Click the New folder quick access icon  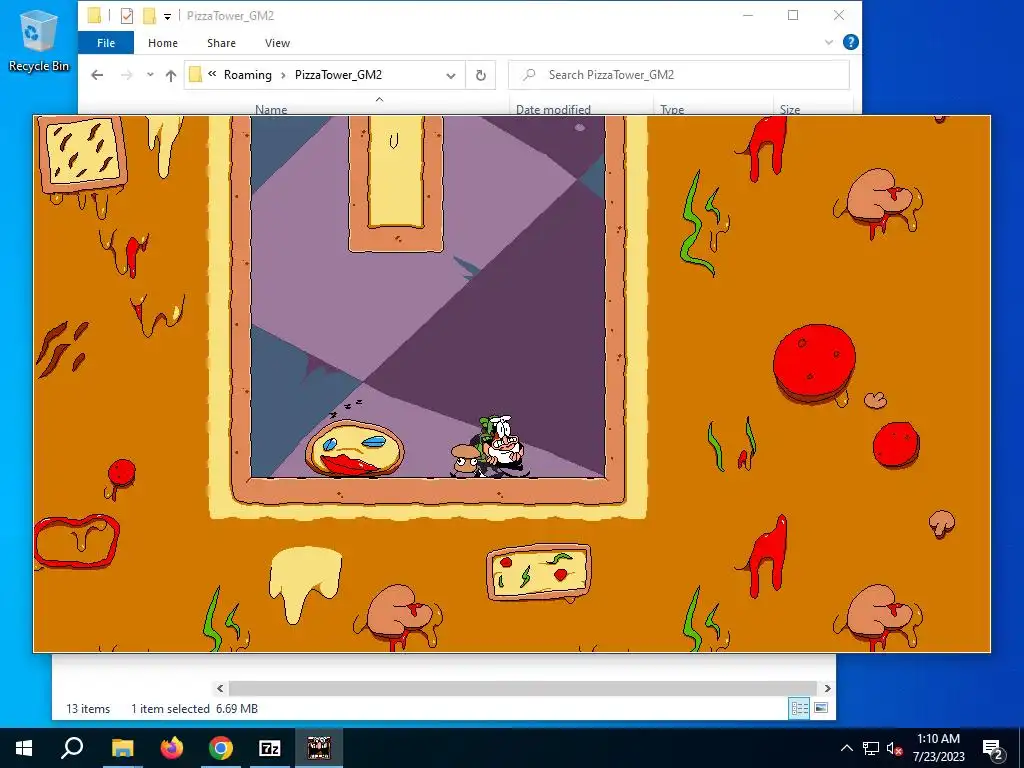pyautogui.click(x=149, y=16)
